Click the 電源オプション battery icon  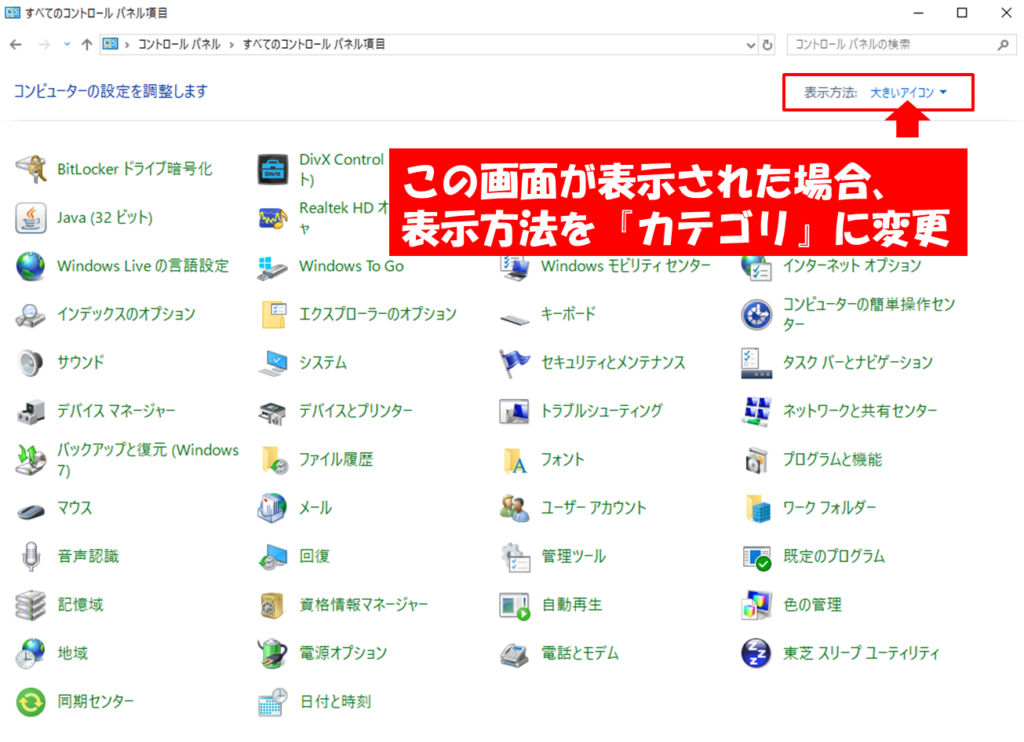[x=272, y=653]
